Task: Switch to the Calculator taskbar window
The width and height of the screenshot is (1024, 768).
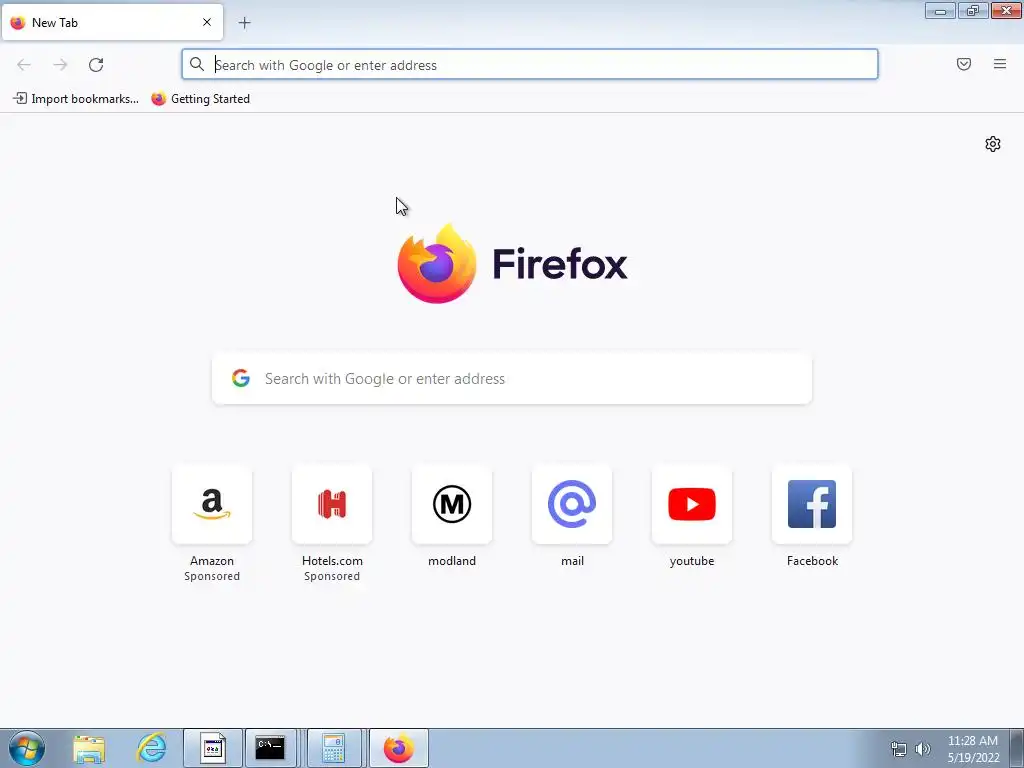Action: point(334,748)
